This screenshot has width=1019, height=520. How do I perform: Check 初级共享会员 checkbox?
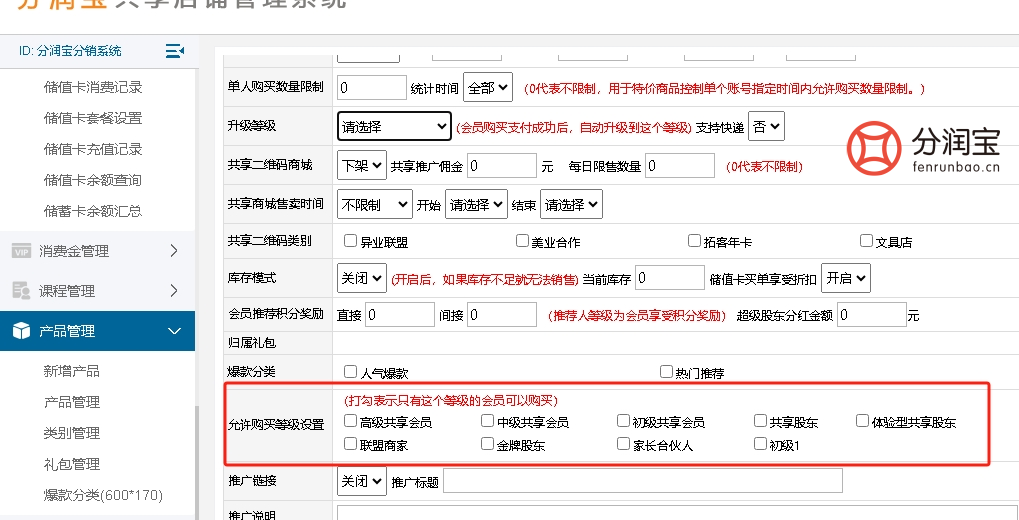pyautogui.click(x=623, y=421)
